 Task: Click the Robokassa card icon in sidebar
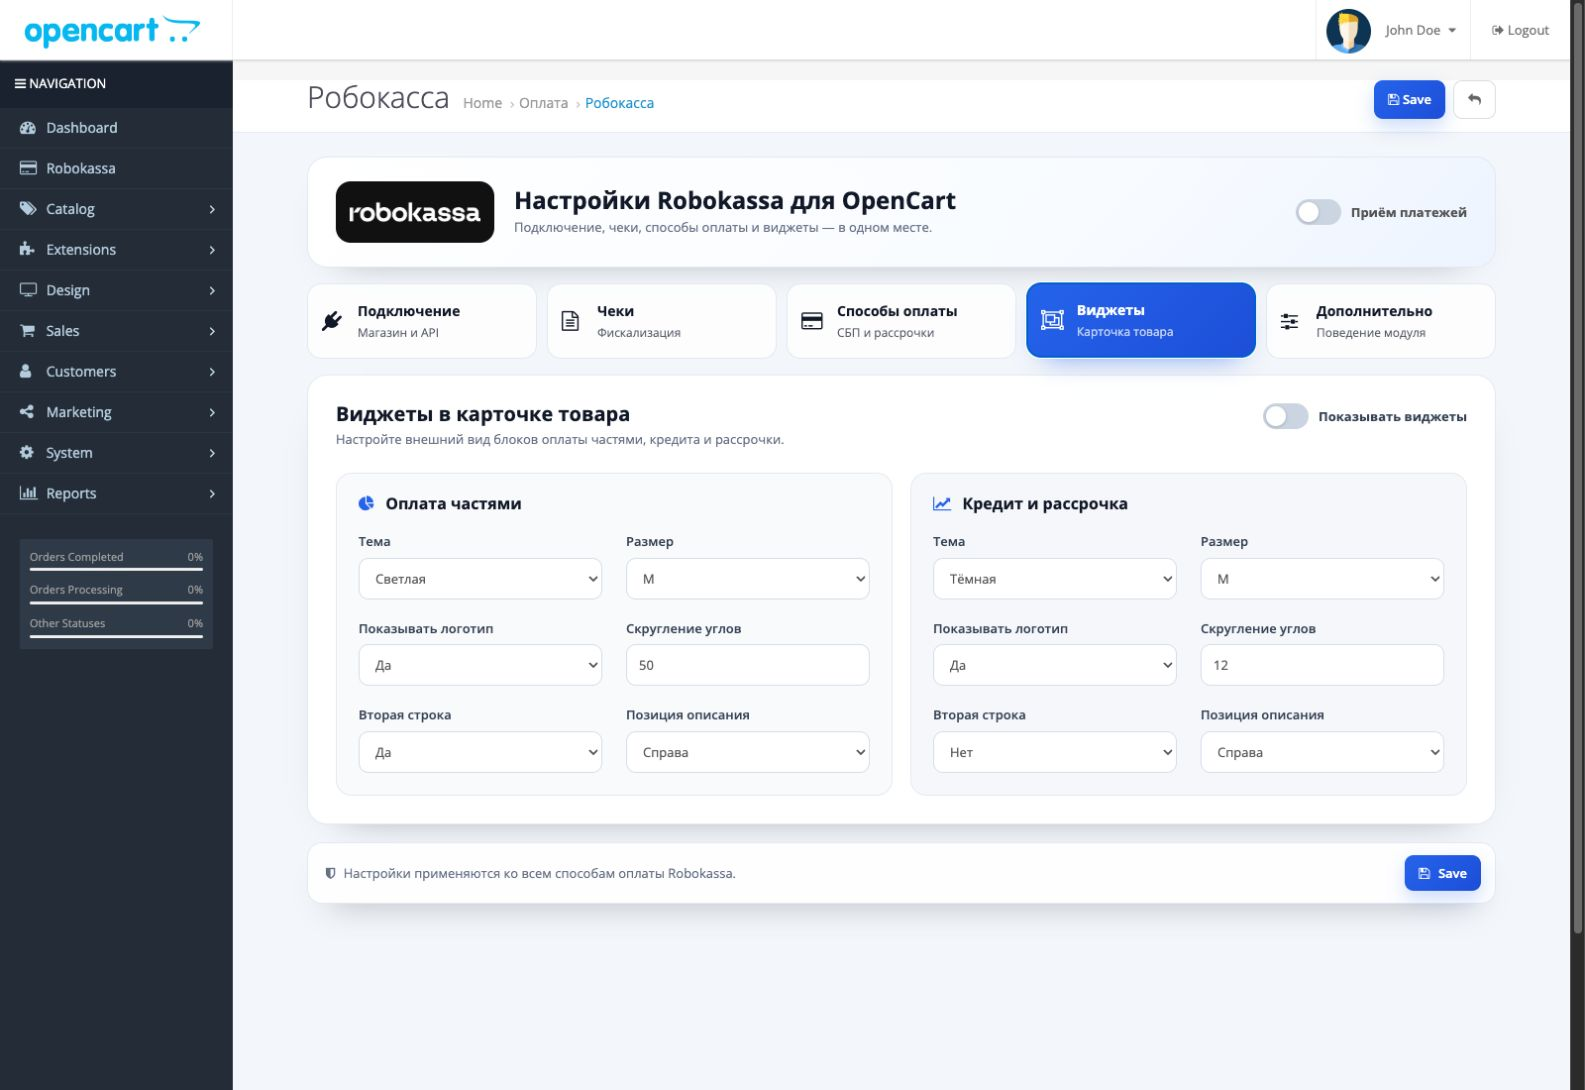[28, 168]
